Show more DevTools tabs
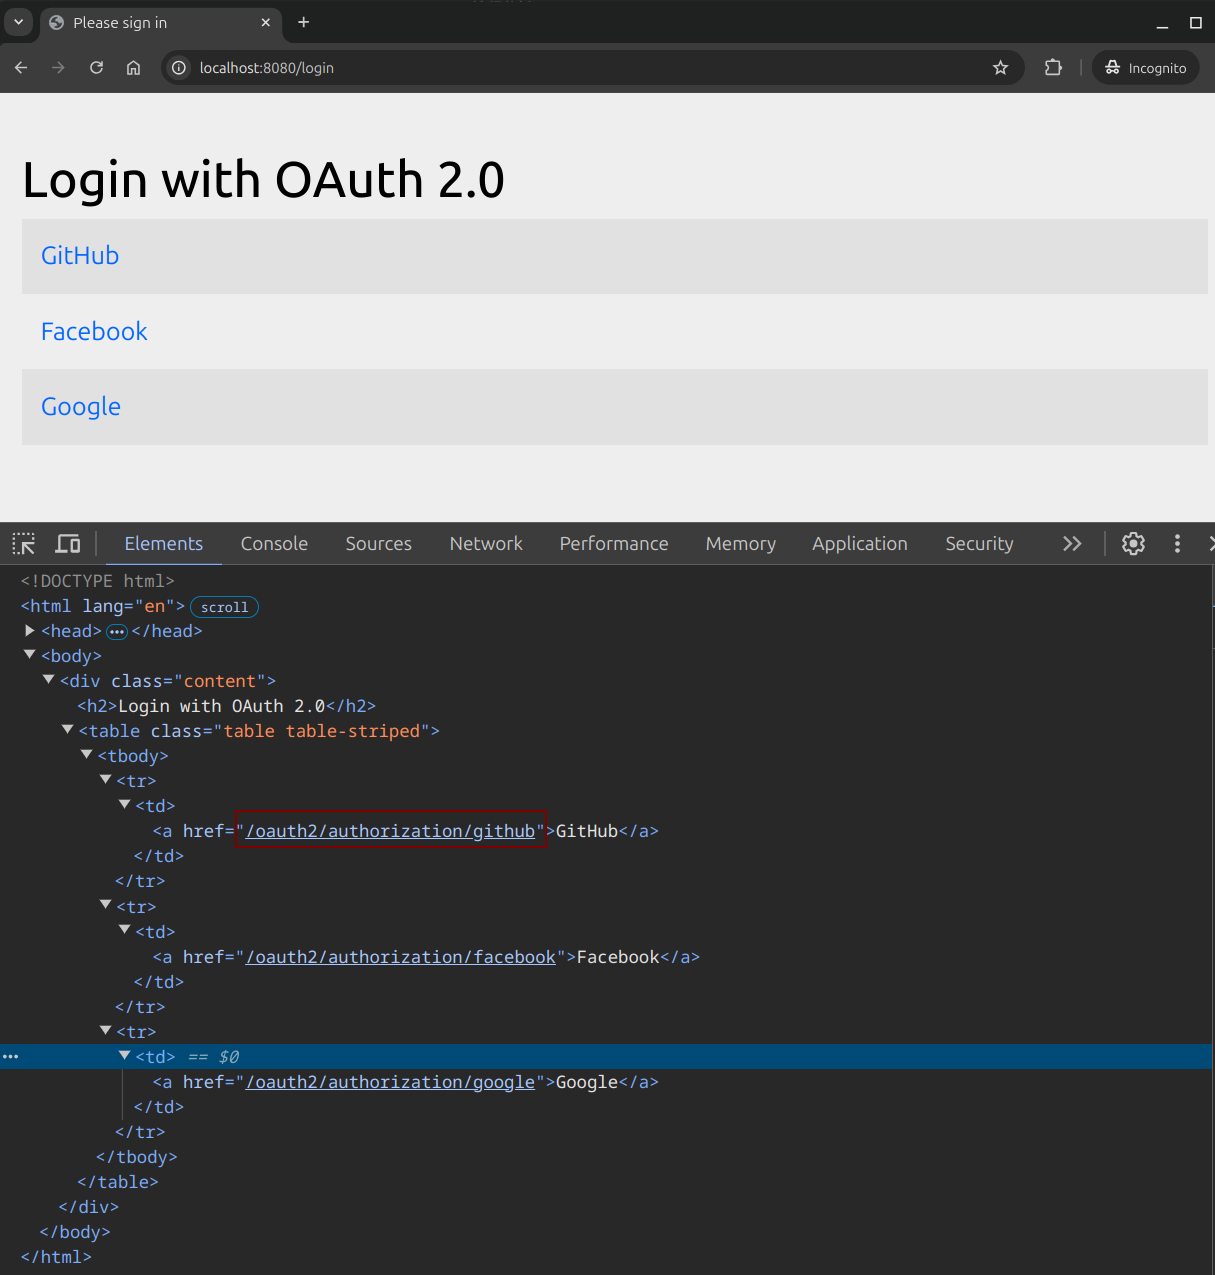 point(1072,544)
